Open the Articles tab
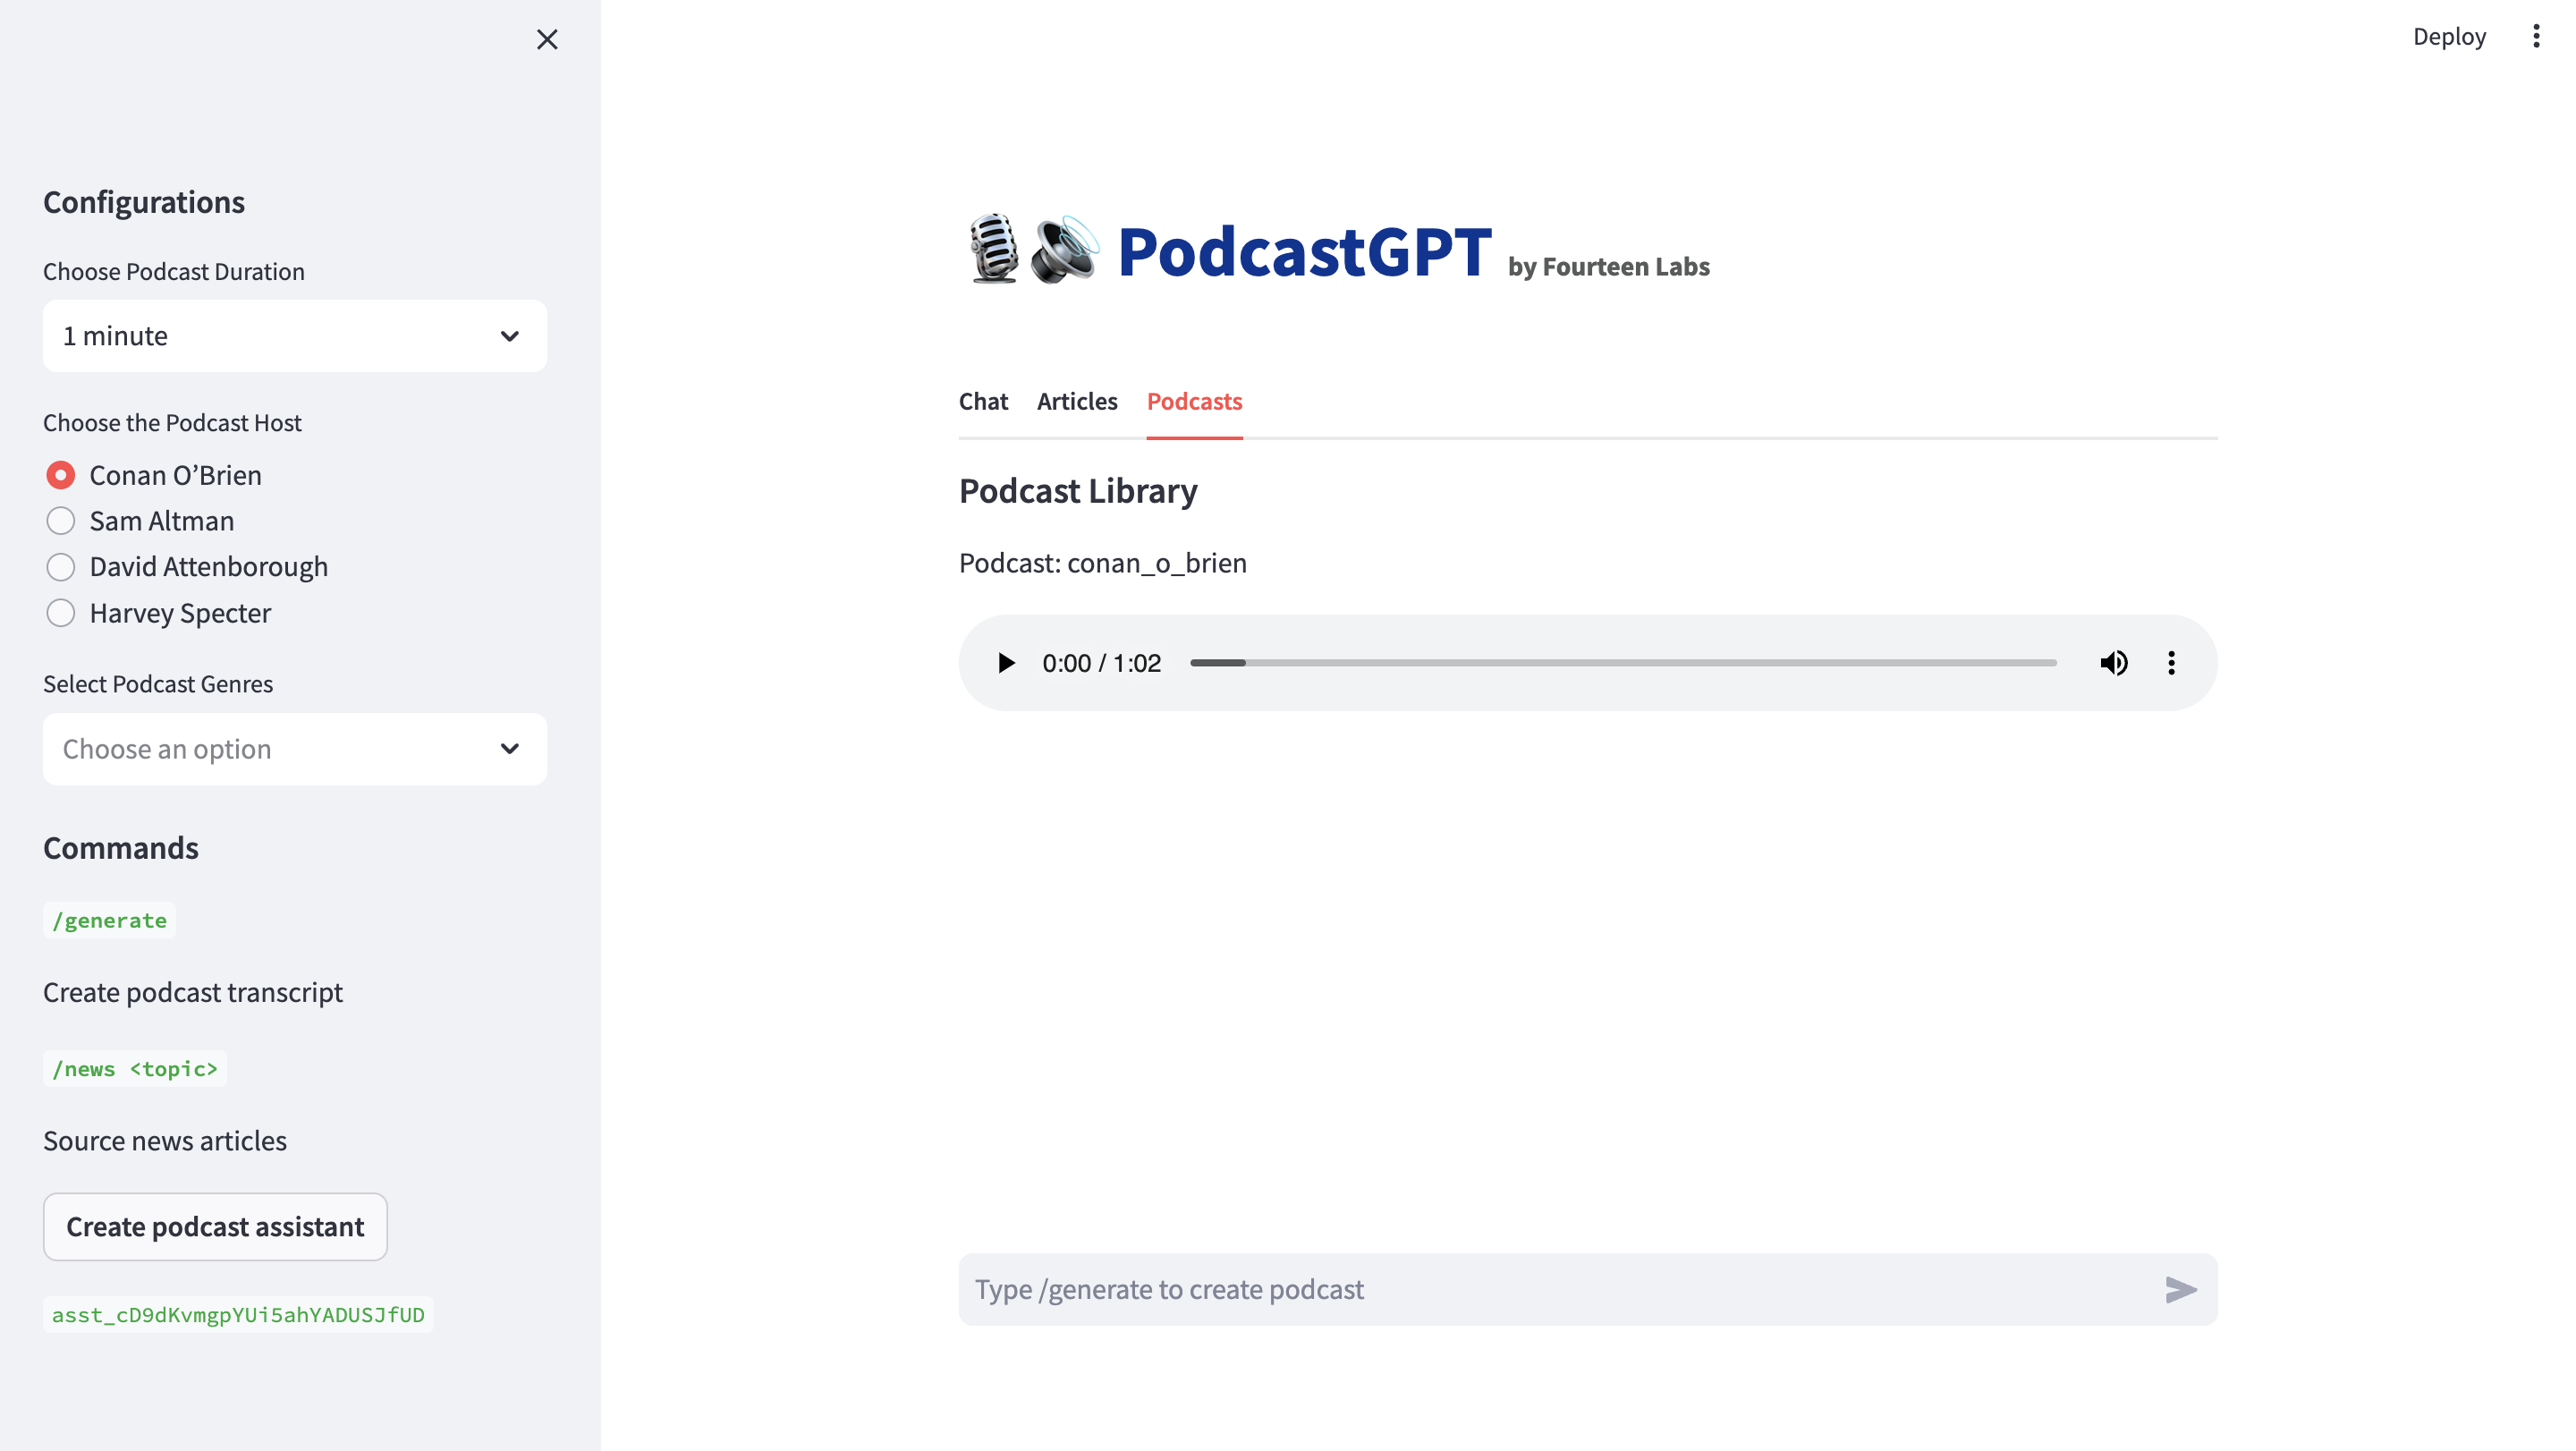Screen dimensions: 2576x1451 [1076, 401]
